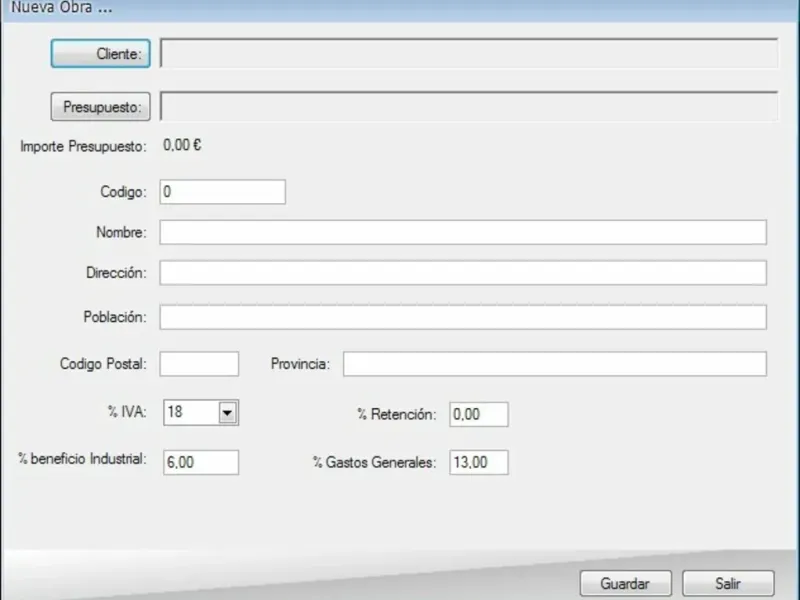The image size is (800, 600).
Task: Click the % Gastos Generales label
Action: click(374, 462)
